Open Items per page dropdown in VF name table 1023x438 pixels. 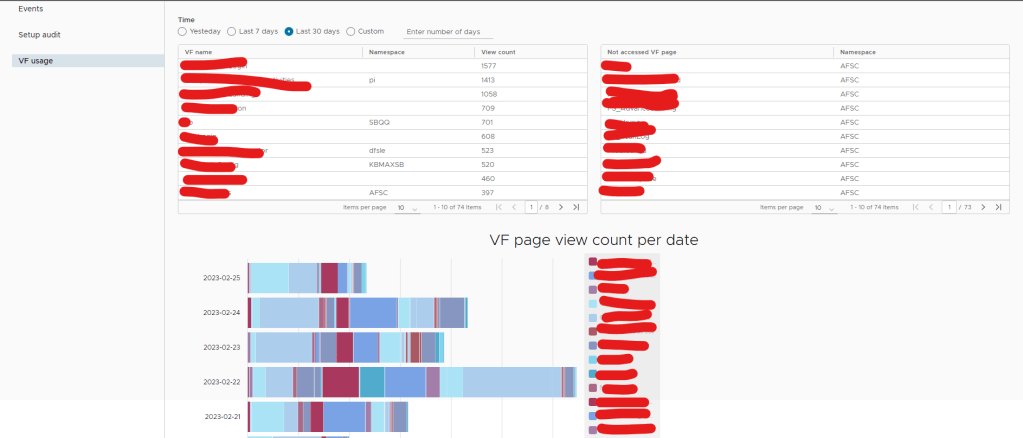[x=407, y=208]
